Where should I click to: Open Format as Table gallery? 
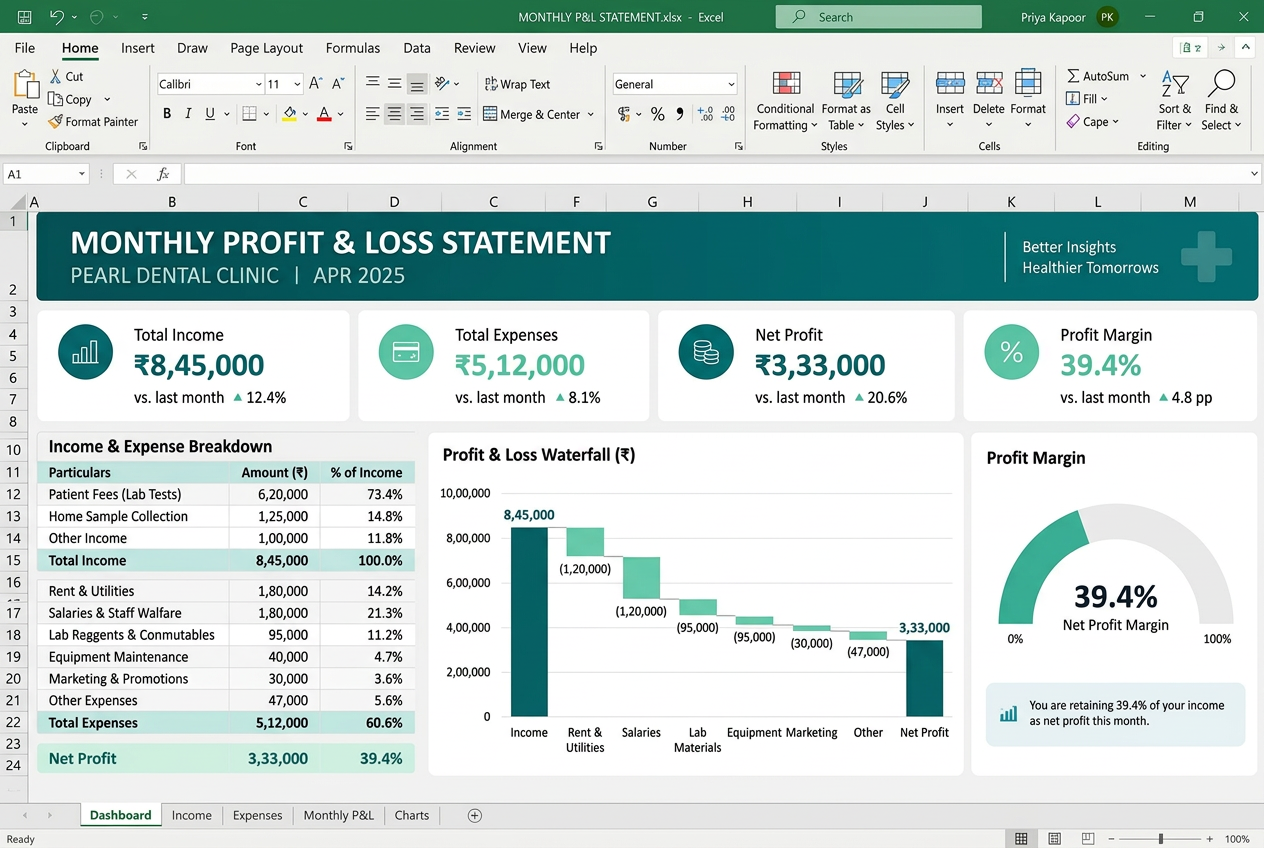pyautogui.click(x=846, y=101)
